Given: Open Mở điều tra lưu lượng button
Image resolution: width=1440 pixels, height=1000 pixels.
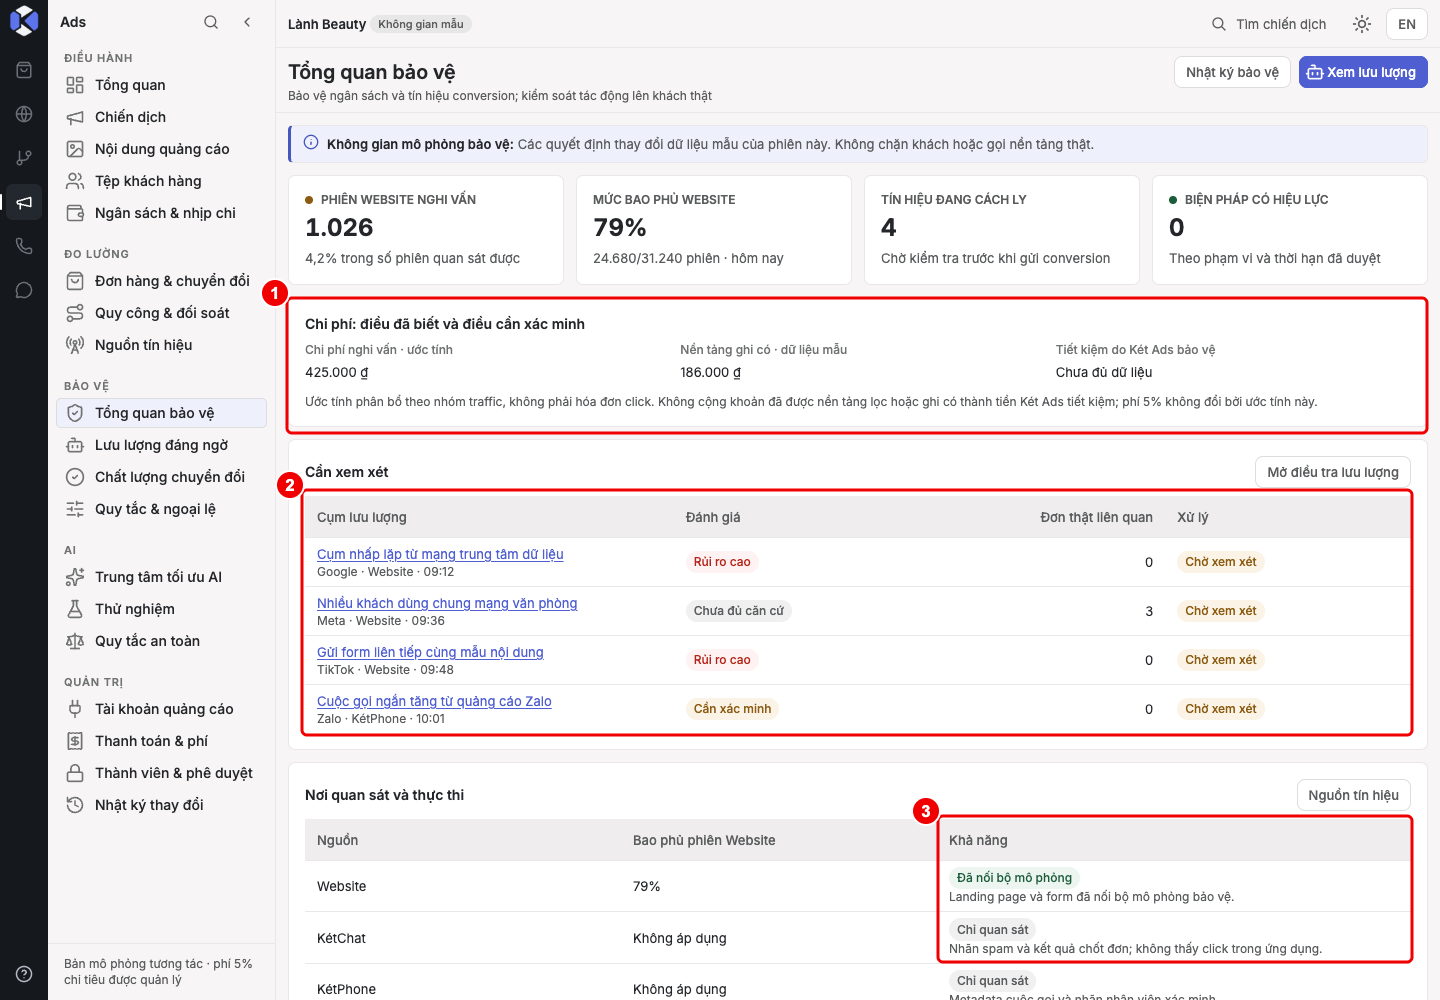Looking at the screenshot, I should pos(1333,472).
